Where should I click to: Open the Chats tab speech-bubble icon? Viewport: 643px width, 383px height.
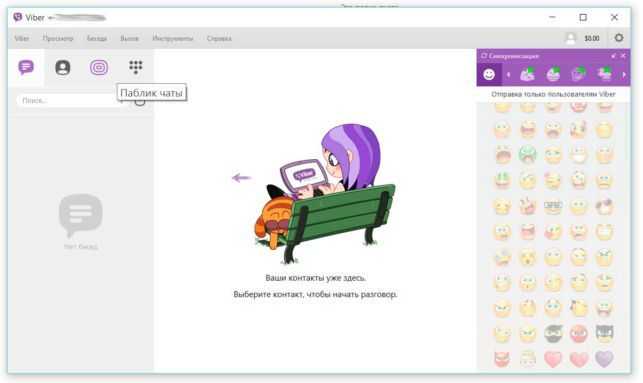point(26,67)
